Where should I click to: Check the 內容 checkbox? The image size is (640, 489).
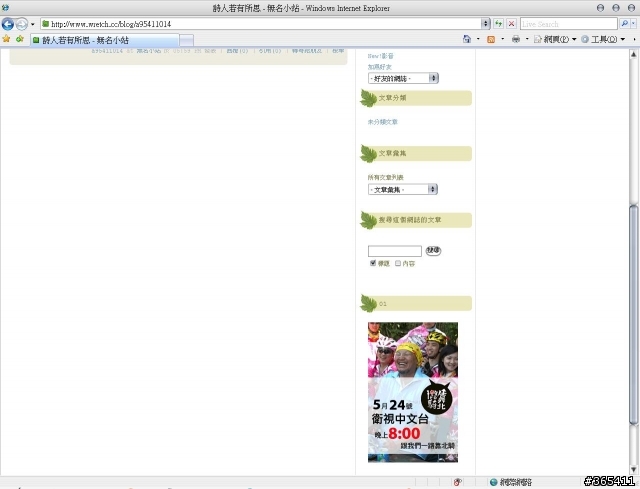click(x=398, y=263)
